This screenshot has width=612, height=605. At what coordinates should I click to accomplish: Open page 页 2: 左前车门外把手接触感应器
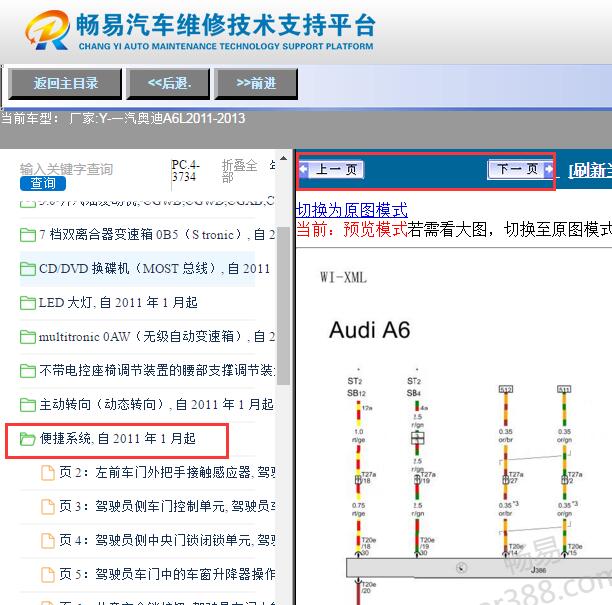coord(158,473)
